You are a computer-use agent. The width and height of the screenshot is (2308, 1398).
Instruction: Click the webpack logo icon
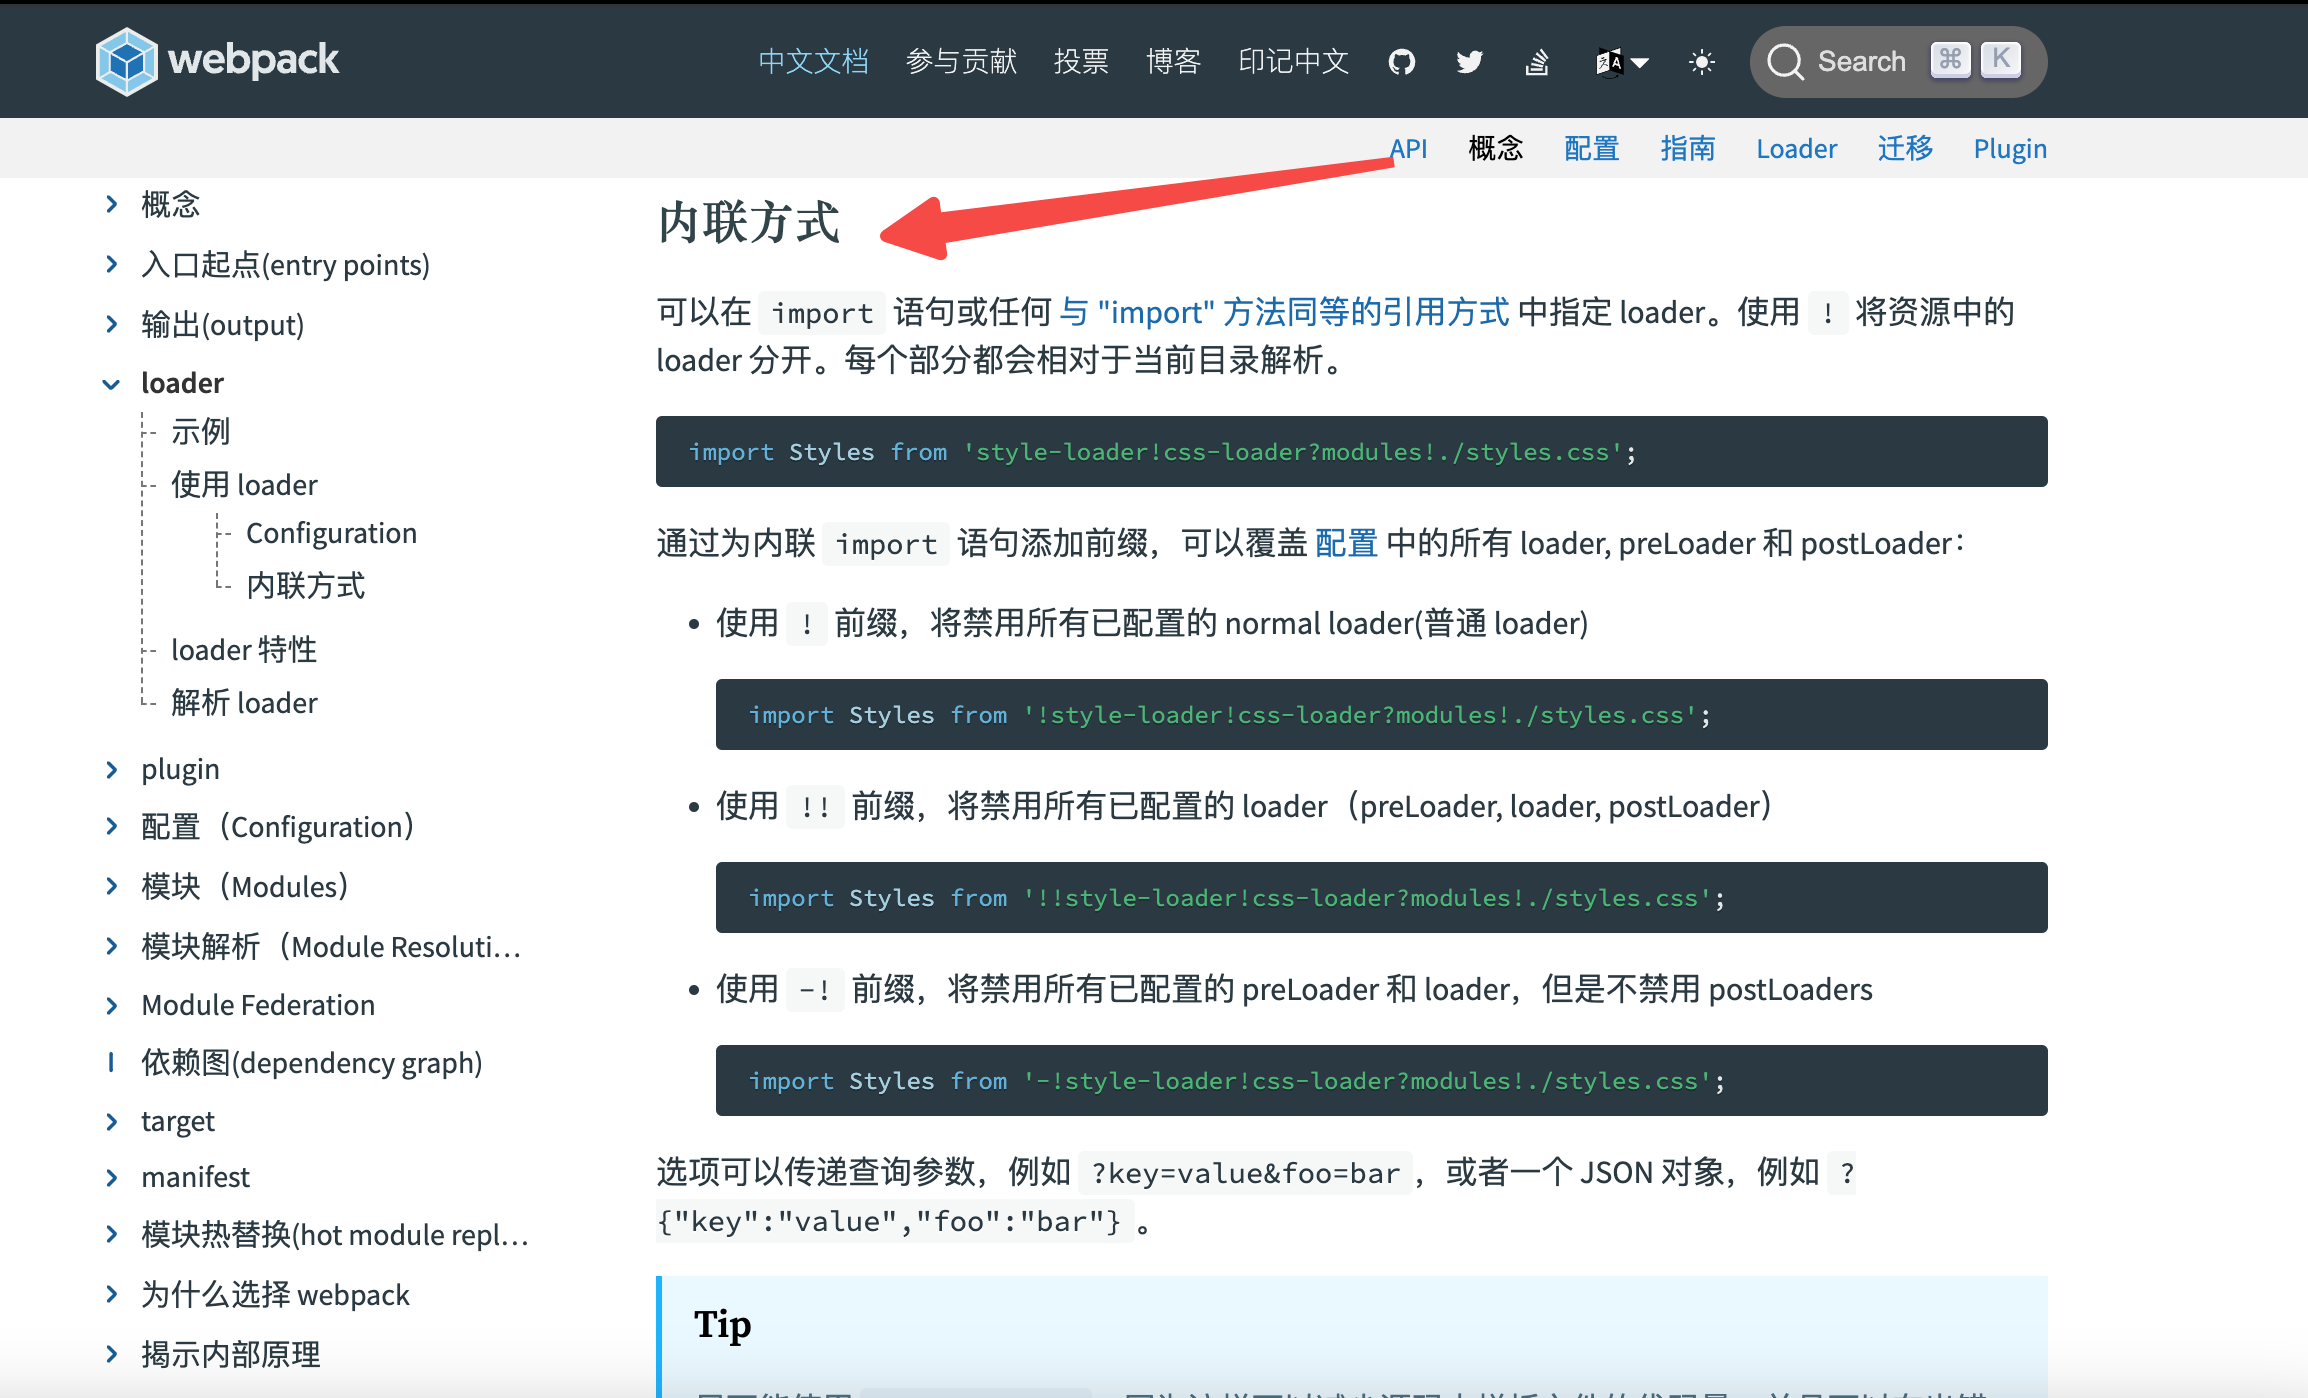[x=126, y=61]
